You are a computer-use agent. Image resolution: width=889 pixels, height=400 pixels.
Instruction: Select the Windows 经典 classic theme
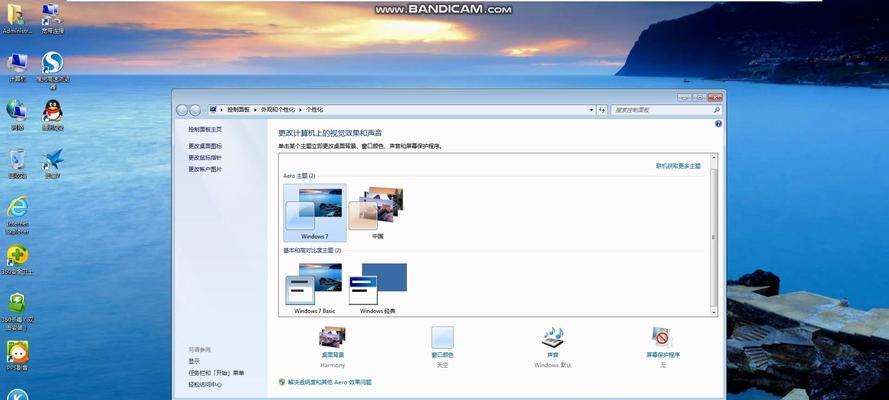377,288
